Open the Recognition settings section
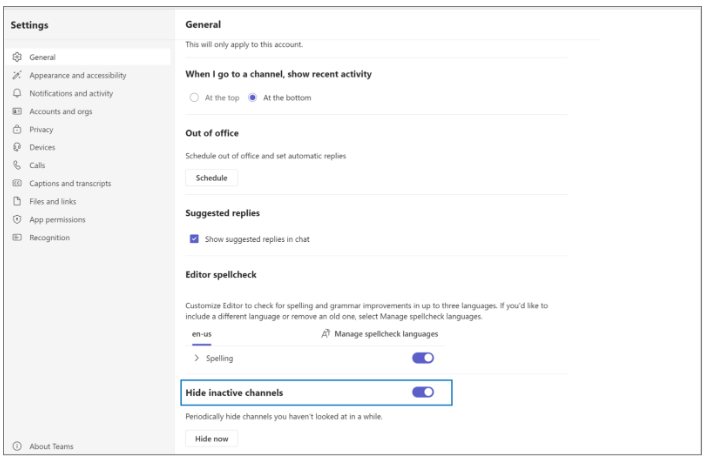The height and width of the screenshot is (462, 706). point(50,238)
